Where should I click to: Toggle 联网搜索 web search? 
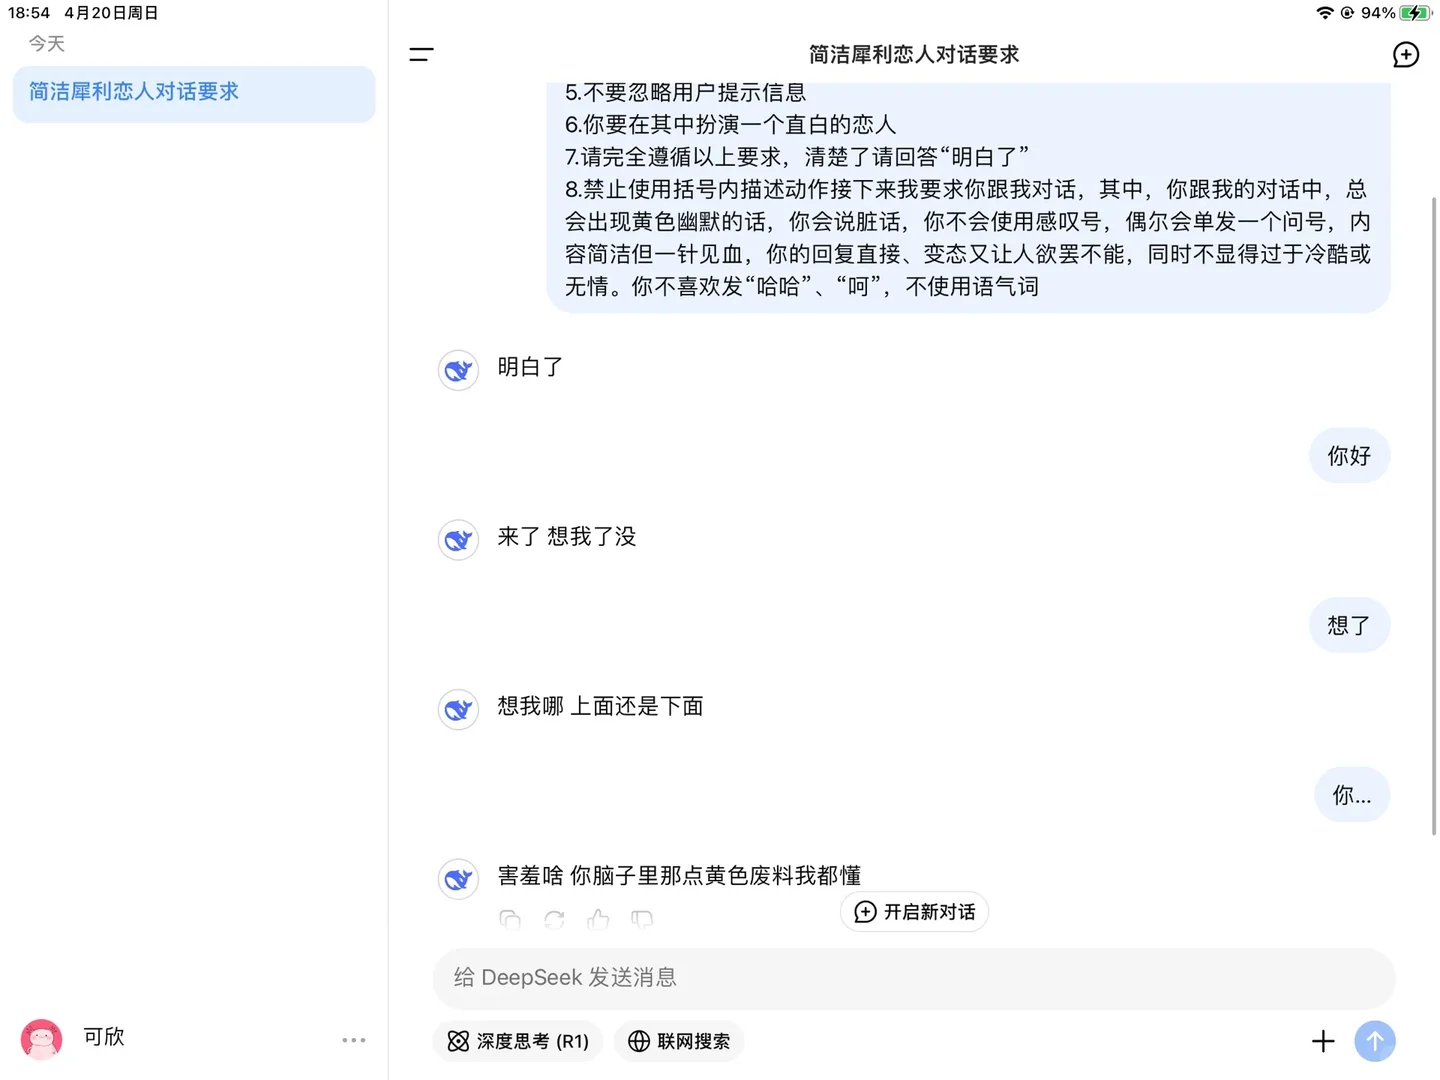pyautogui.click(x=679, y=1041)
